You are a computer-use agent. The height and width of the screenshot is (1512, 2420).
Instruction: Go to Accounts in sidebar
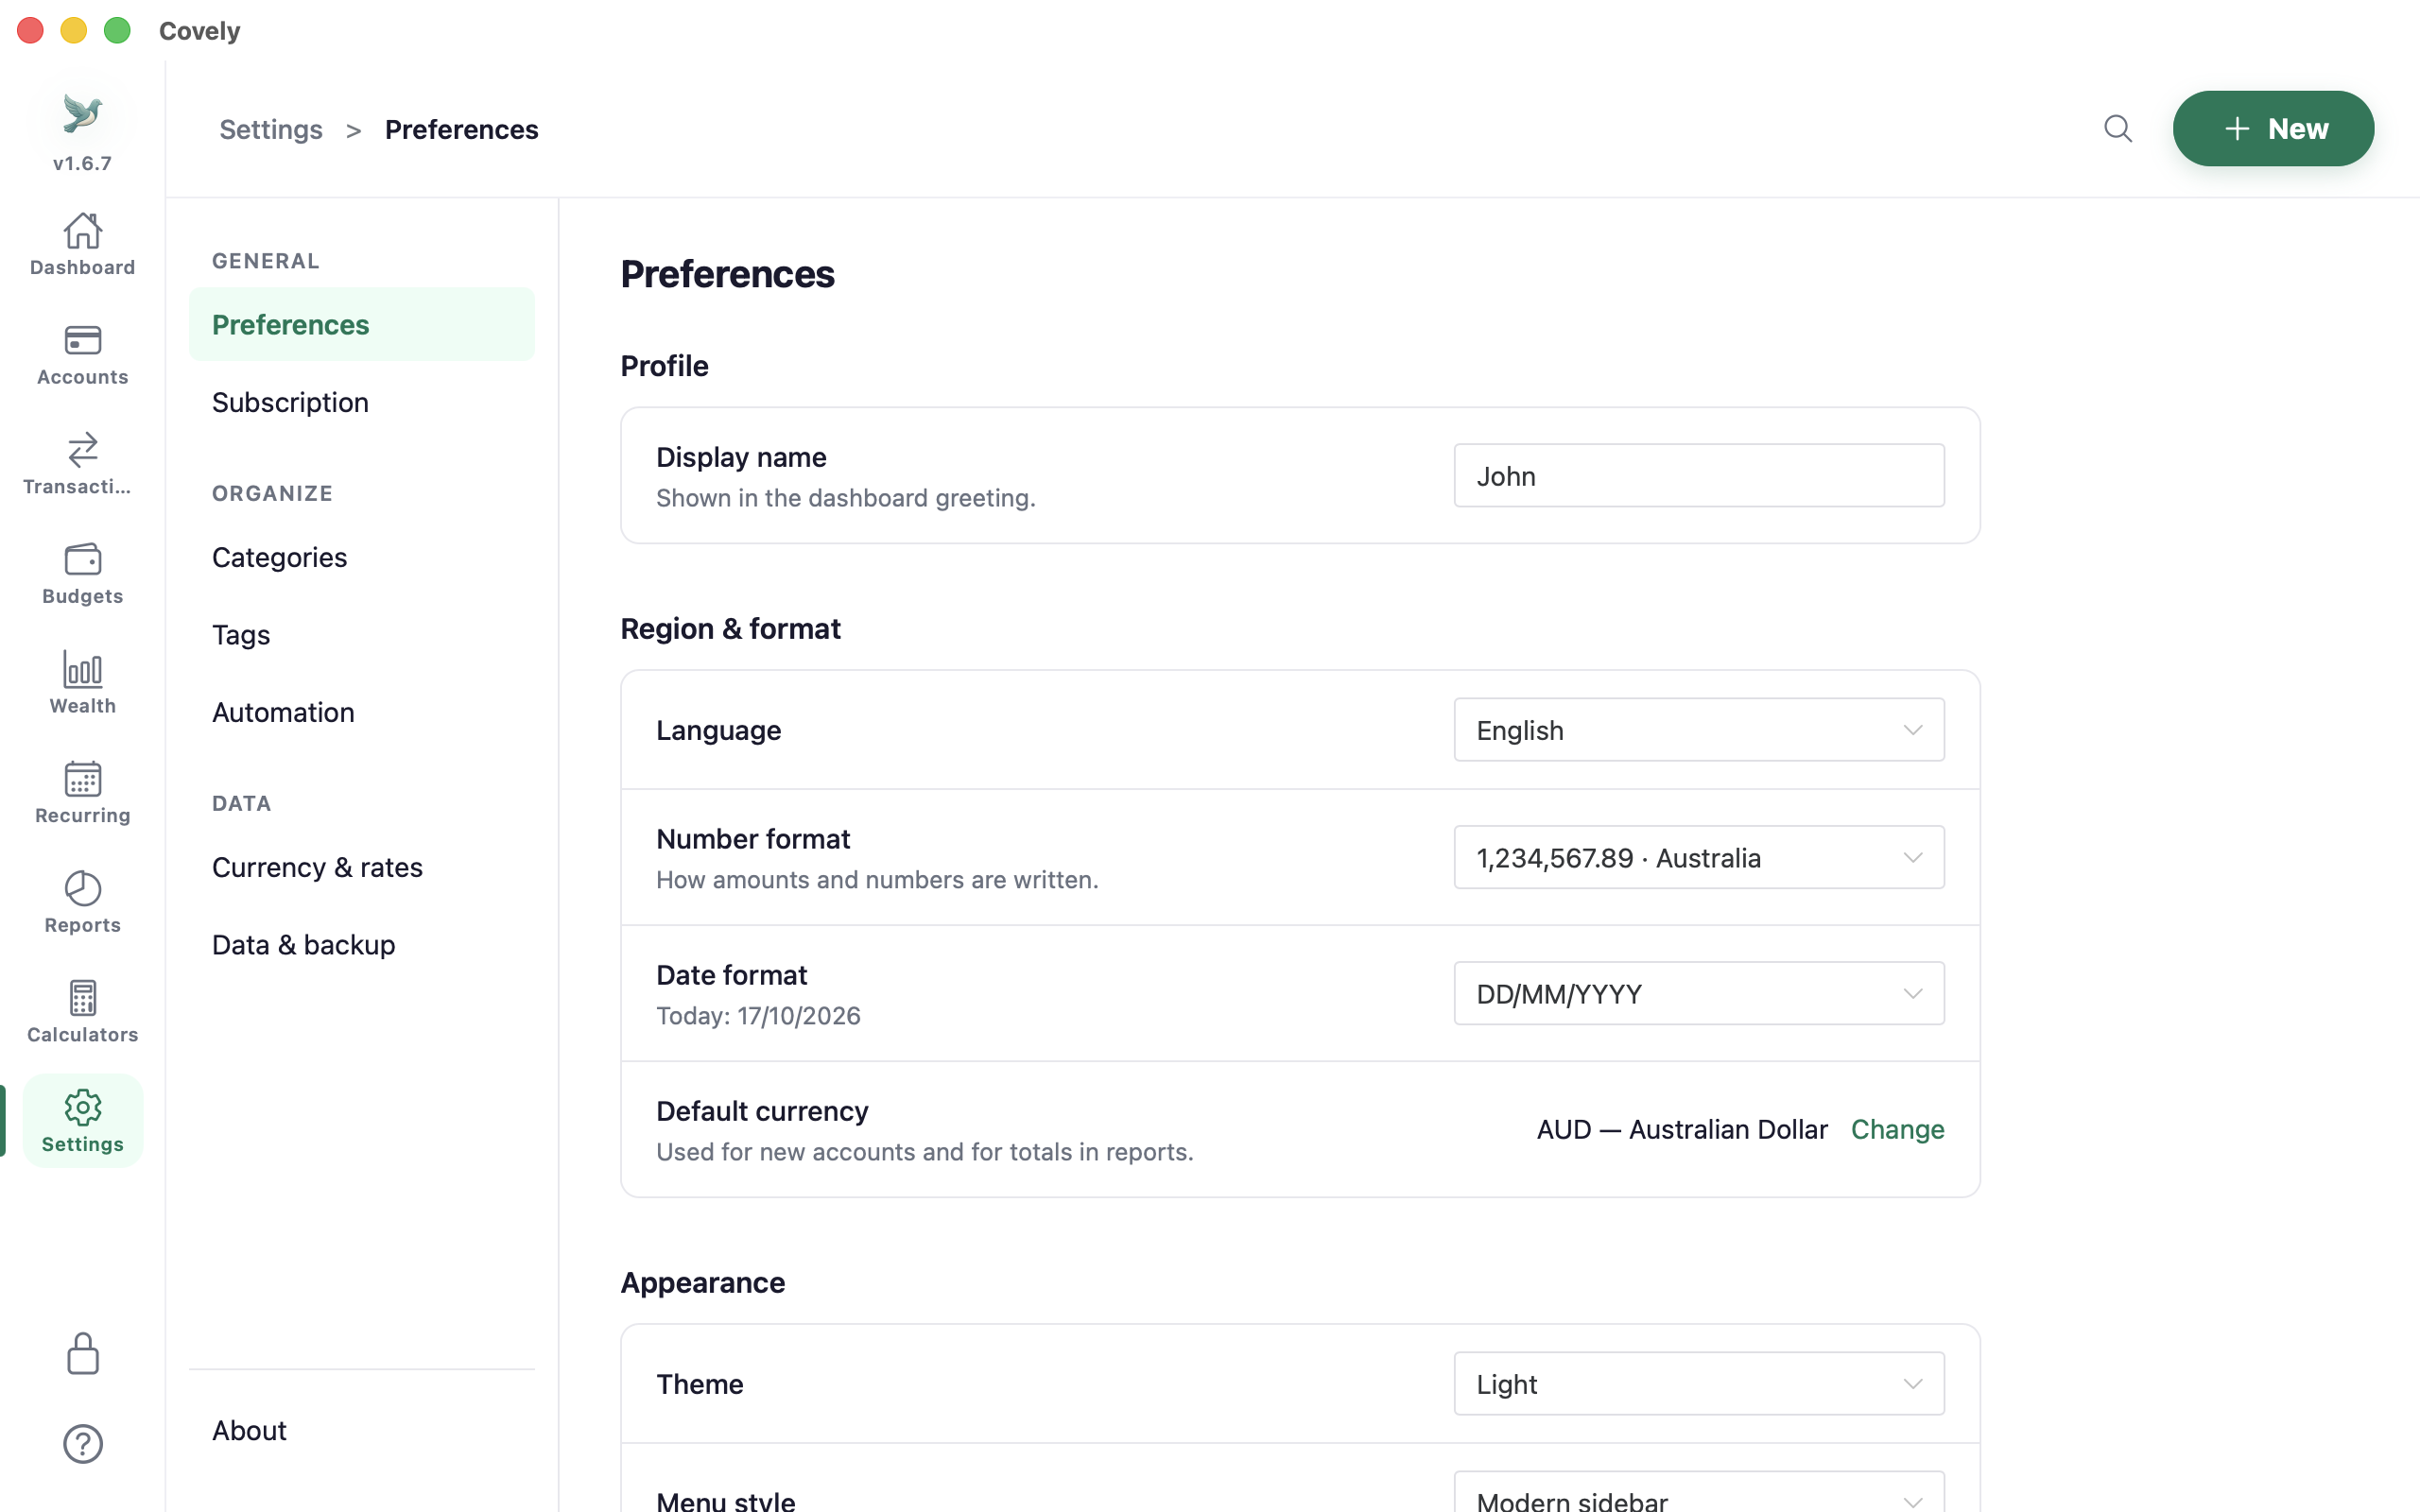tap(82, 353)
